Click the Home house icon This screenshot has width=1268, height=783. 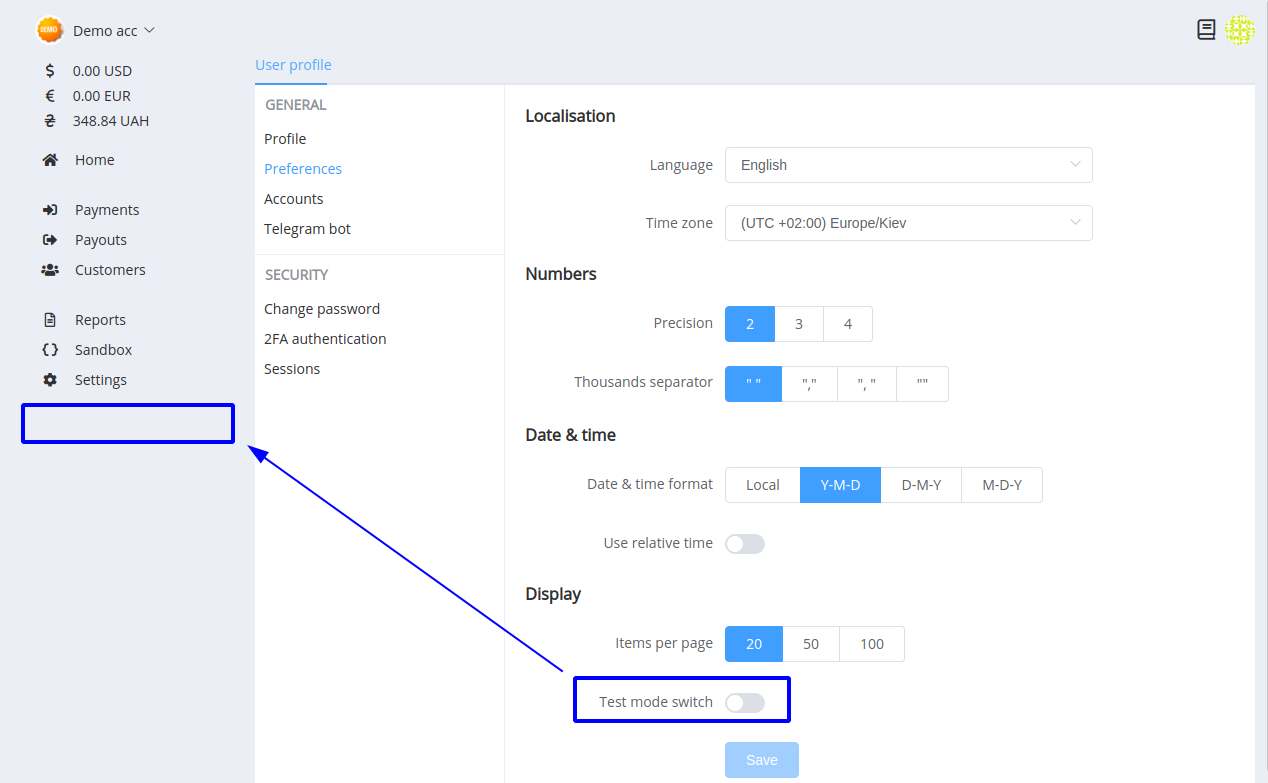pos(50,160)
